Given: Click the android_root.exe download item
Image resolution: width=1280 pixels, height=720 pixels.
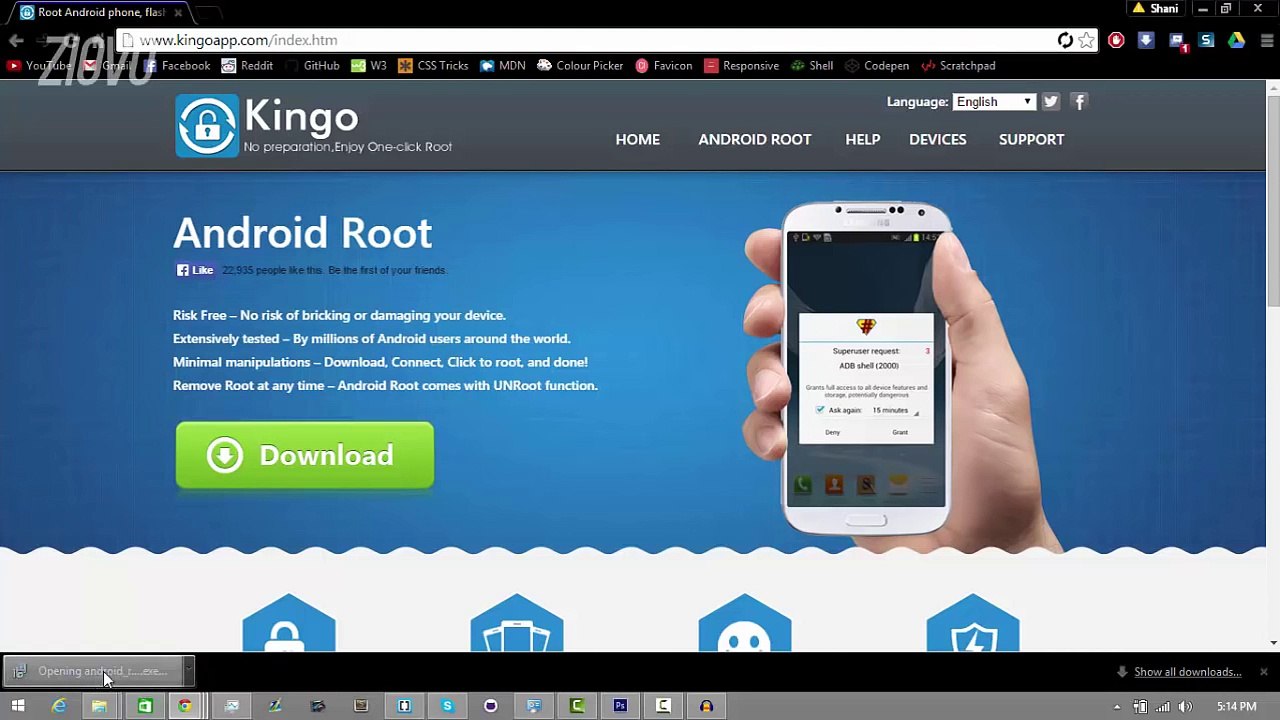Looking at the screenshot, I should pos(92,671).
